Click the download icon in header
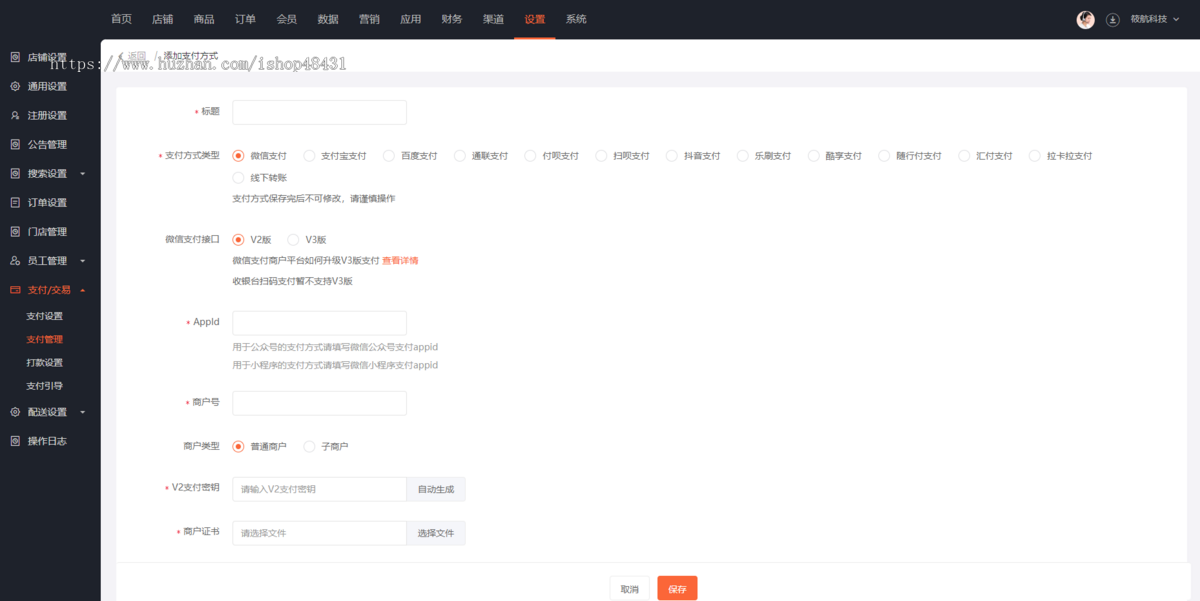Screen dimensions: 1200x601 [1112, 19]
